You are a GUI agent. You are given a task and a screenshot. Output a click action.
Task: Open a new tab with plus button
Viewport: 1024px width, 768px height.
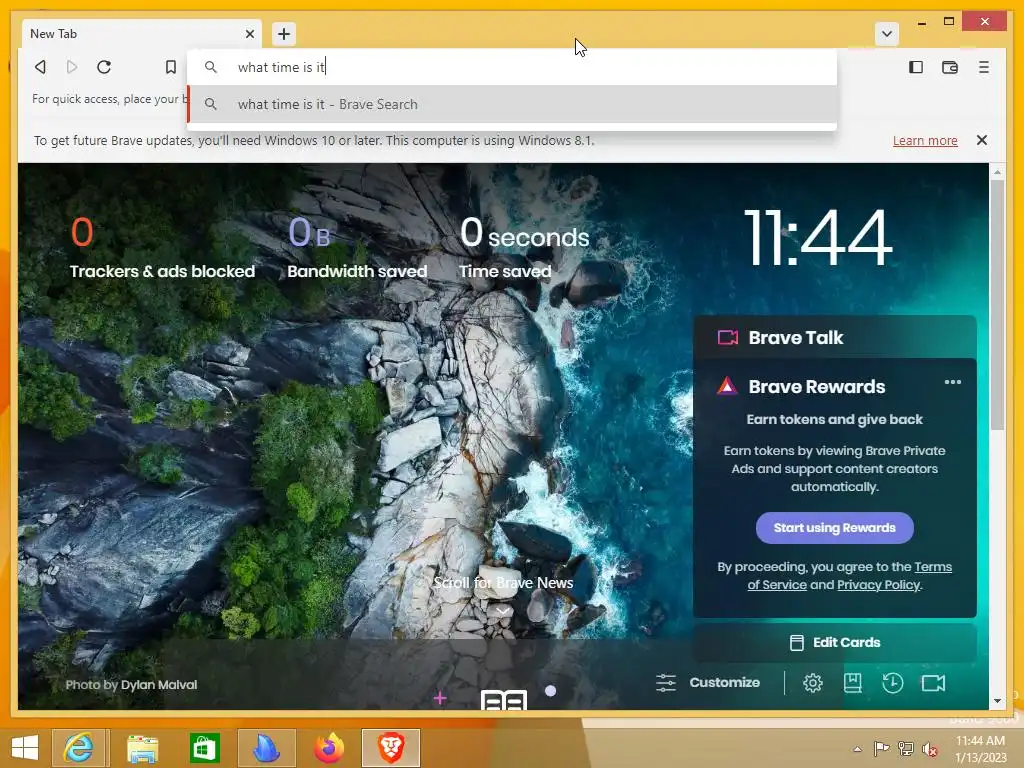pyautogui.click(x=283, y=34)
